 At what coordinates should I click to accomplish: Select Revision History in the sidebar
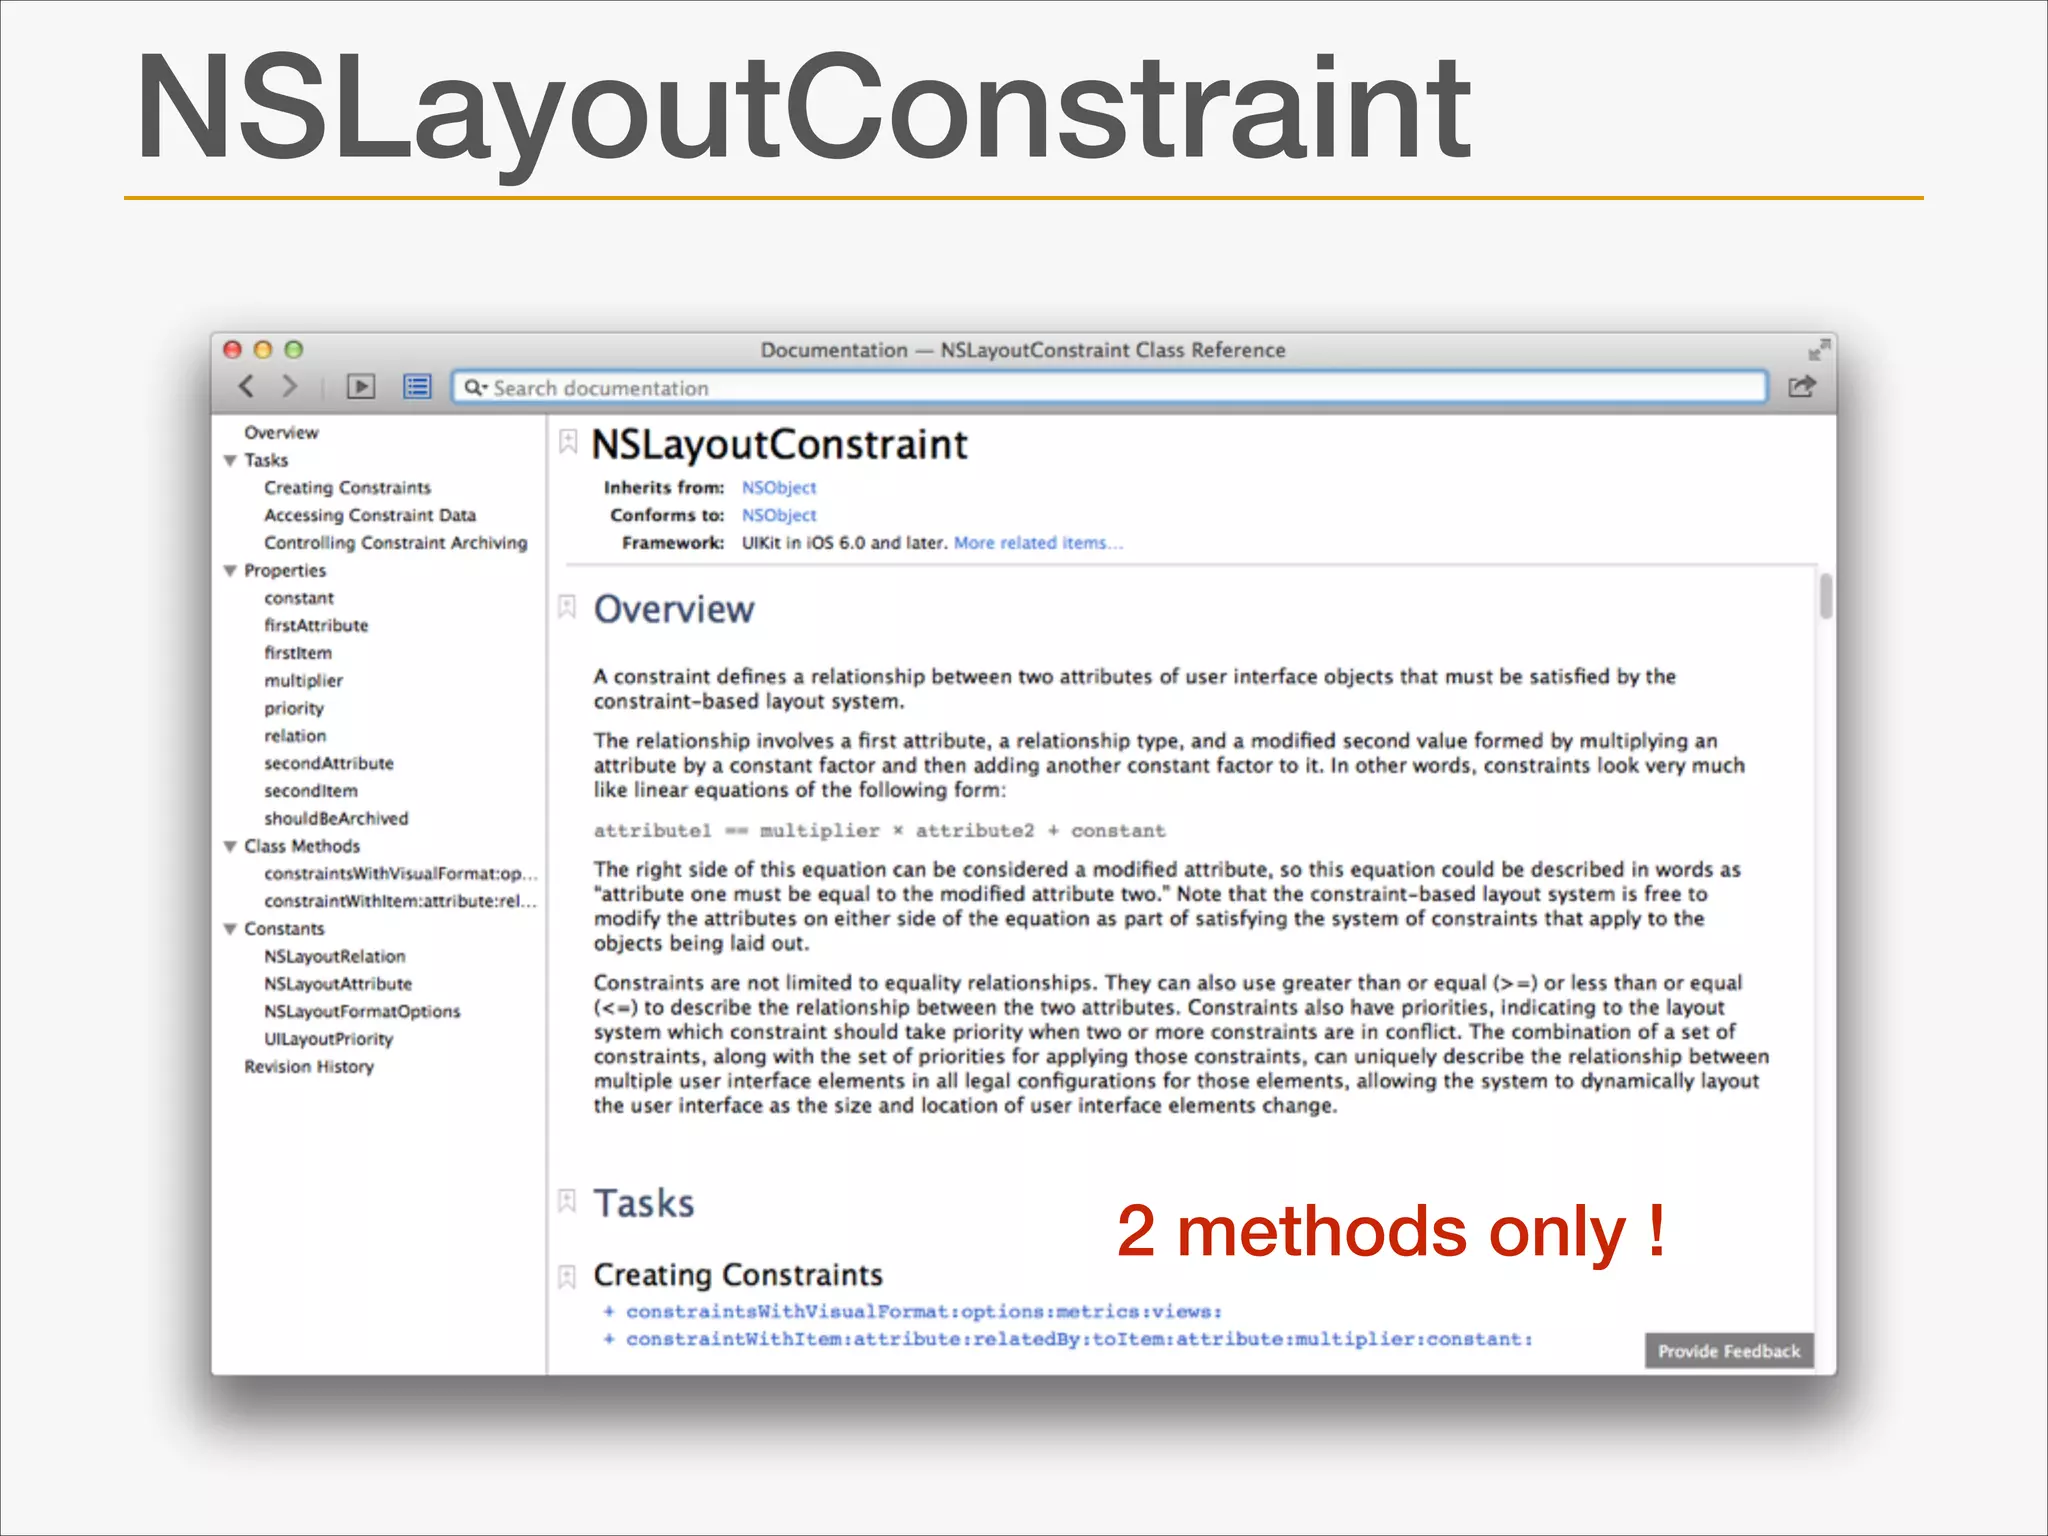coord(309,1067)
